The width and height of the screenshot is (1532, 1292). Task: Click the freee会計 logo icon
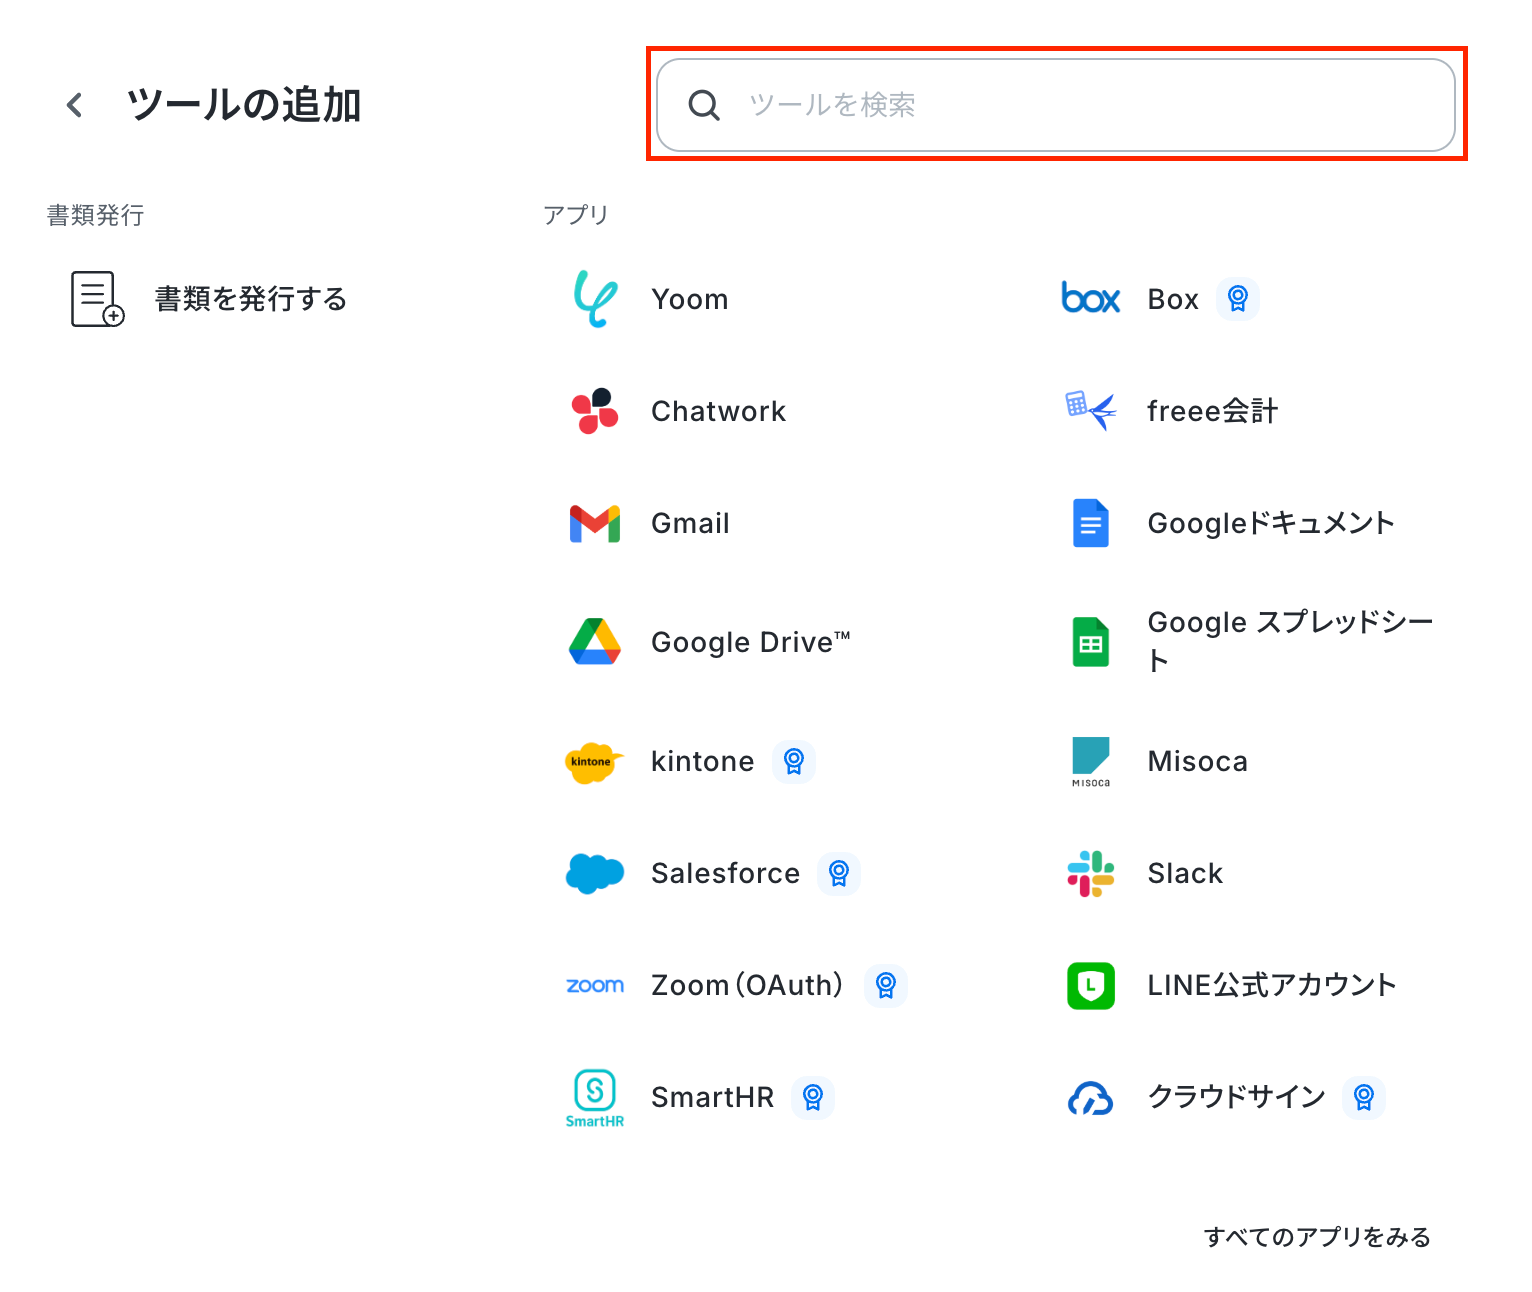pyautogui.click(x=1091, y=410)
